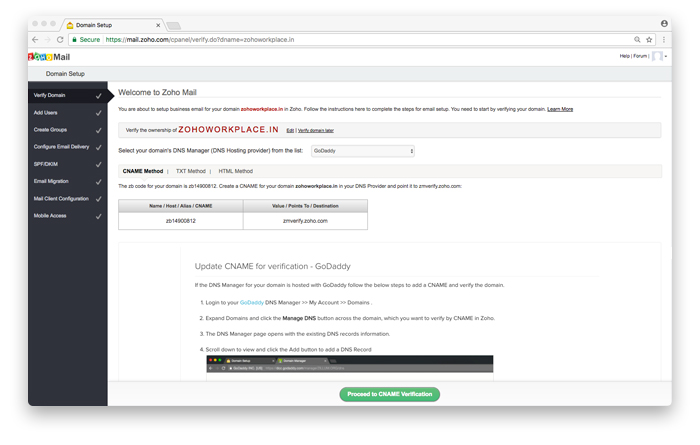Image resolution: width=700 pixels, height=445 pixels.
Task: Click Verify domain later link
Action: pyautogui.click(x=316, y=130)
